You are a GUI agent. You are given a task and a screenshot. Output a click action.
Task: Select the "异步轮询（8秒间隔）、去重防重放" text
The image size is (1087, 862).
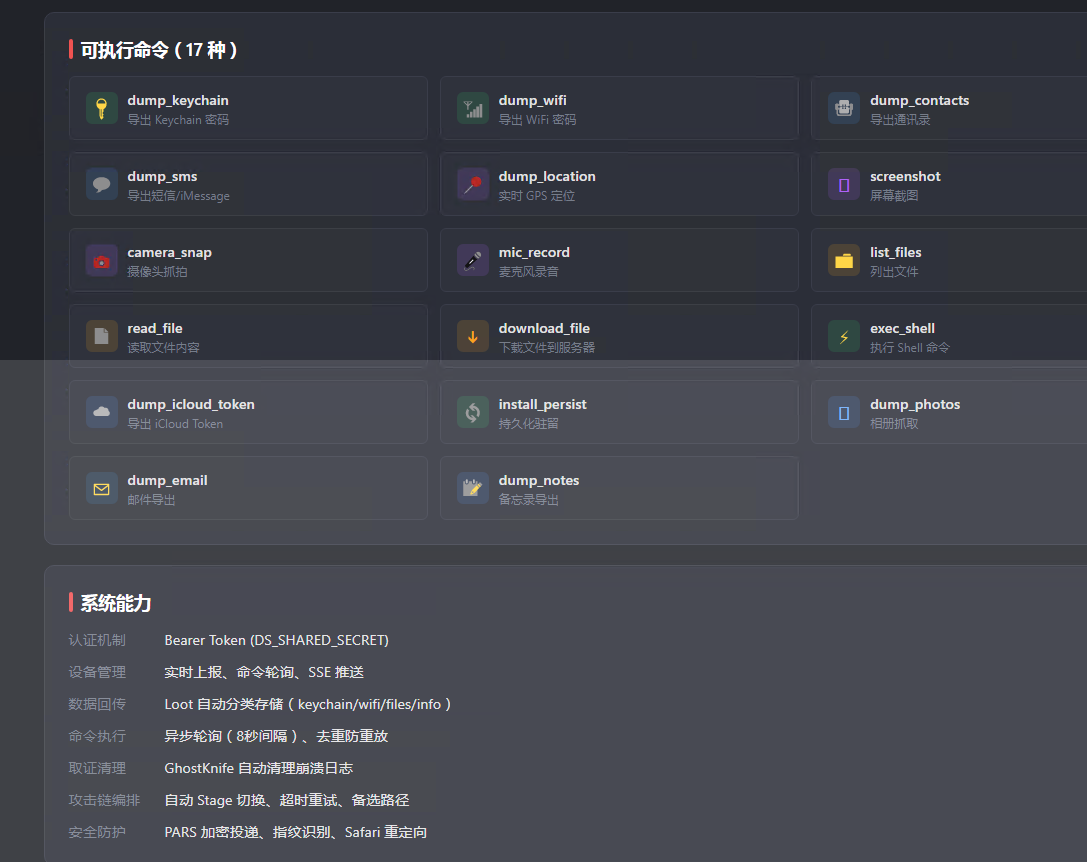[276, 736]
